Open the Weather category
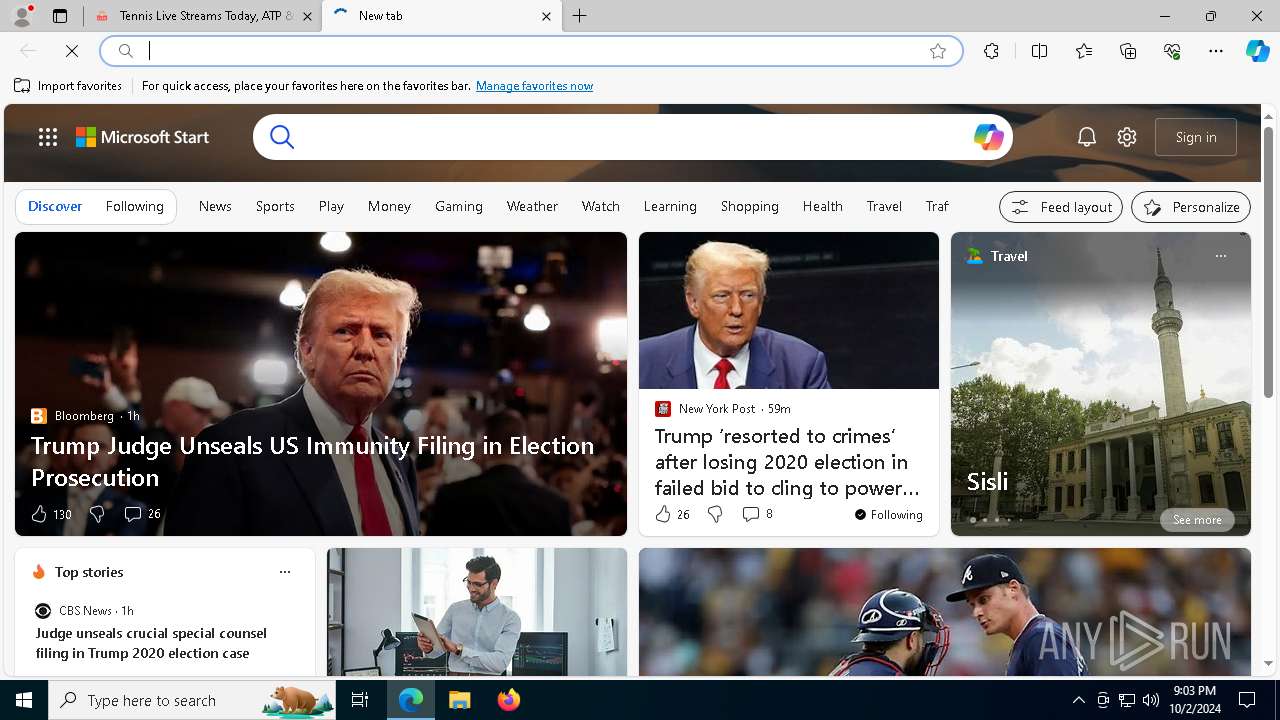 point(532,206)
